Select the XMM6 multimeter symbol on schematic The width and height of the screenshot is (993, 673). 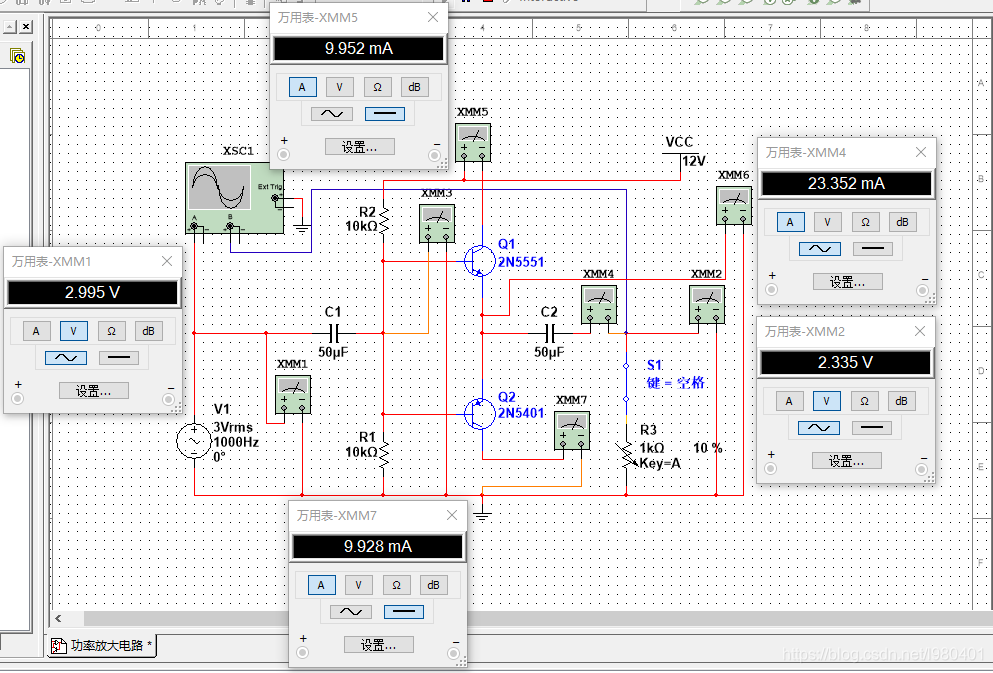click(734, 205)
